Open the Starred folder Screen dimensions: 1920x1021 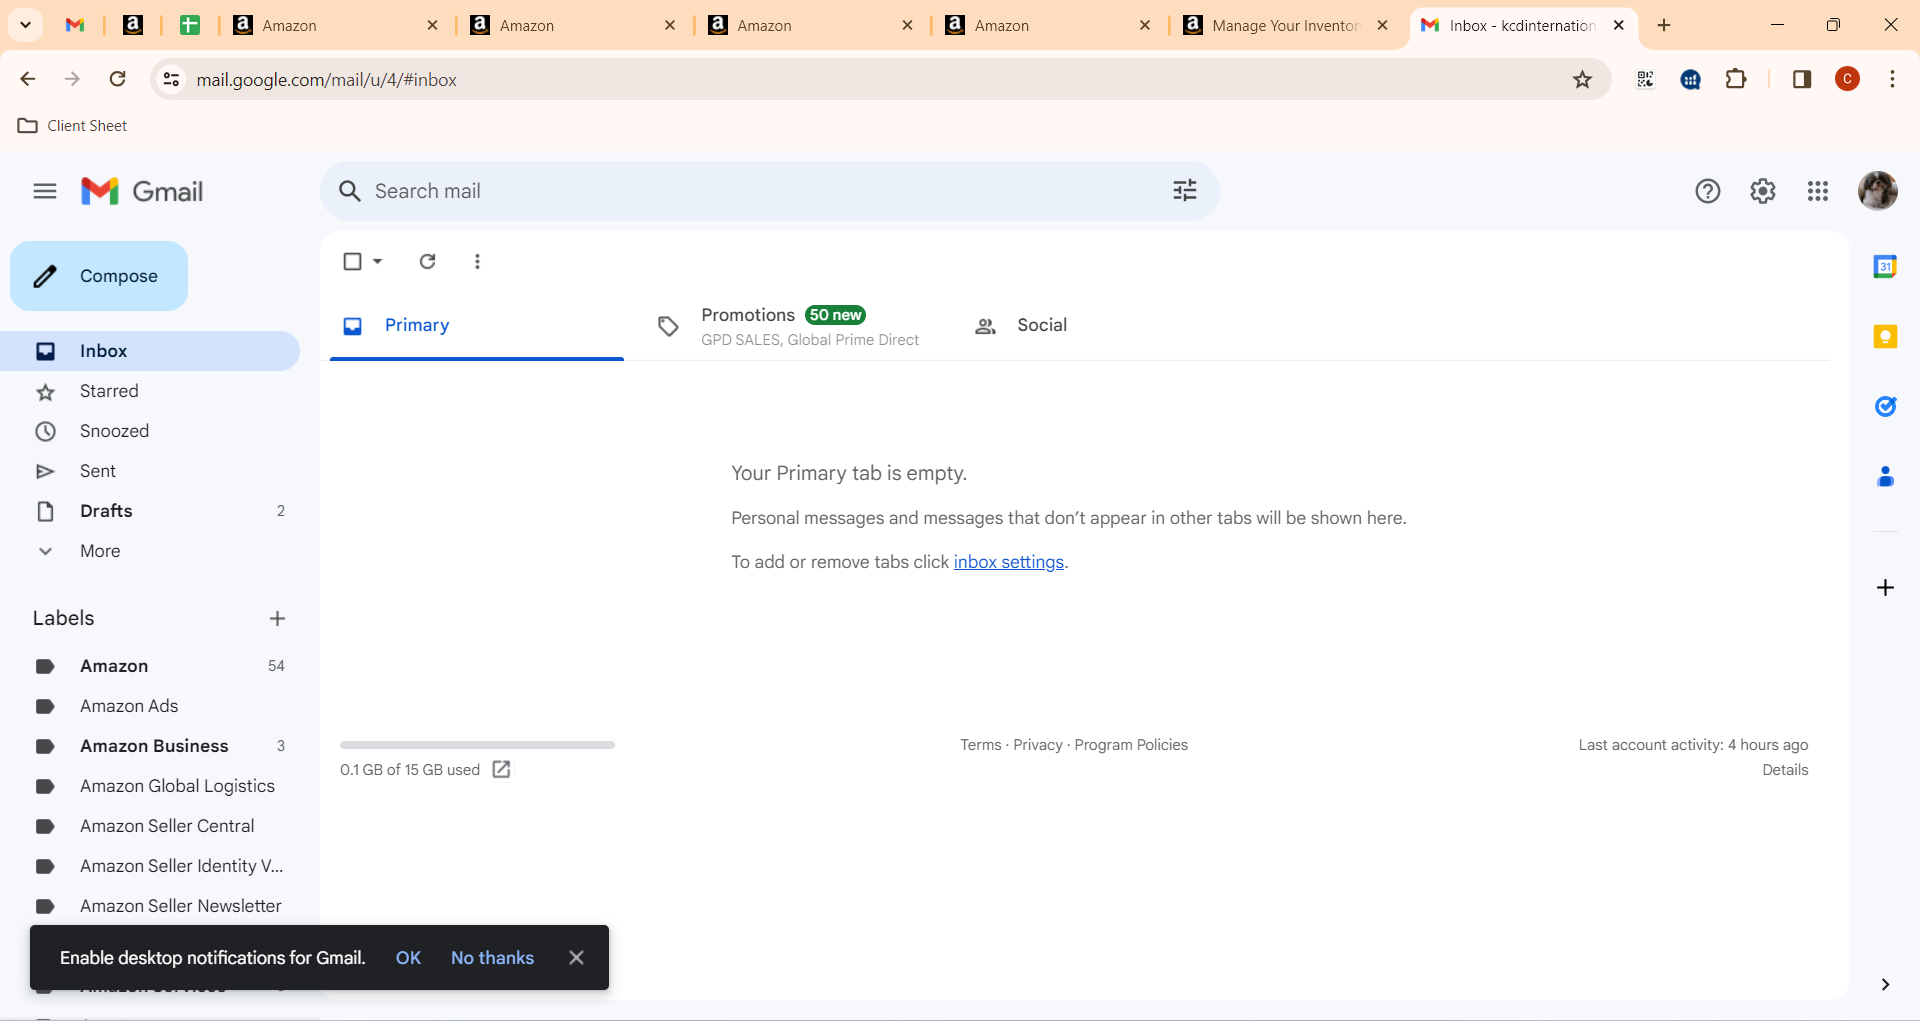[x=150, y=391]
